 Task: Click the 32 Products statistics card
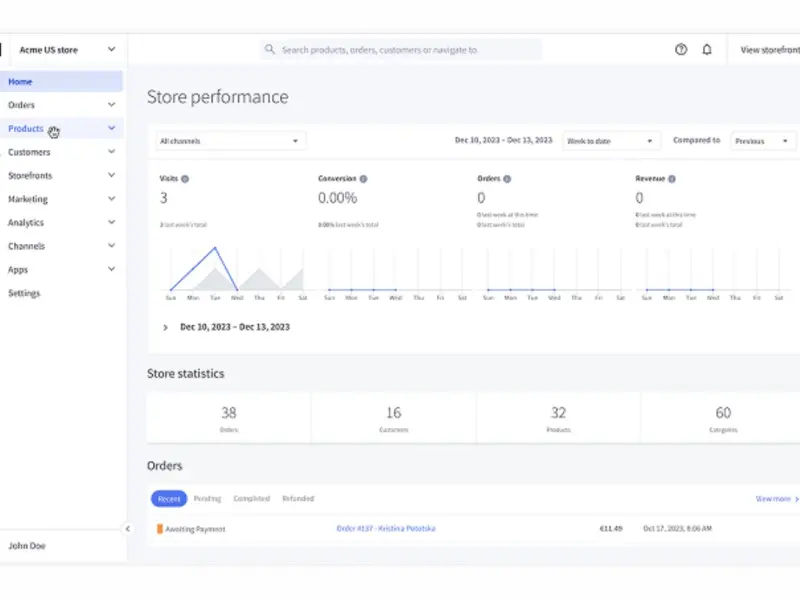[x=559, y=418]
